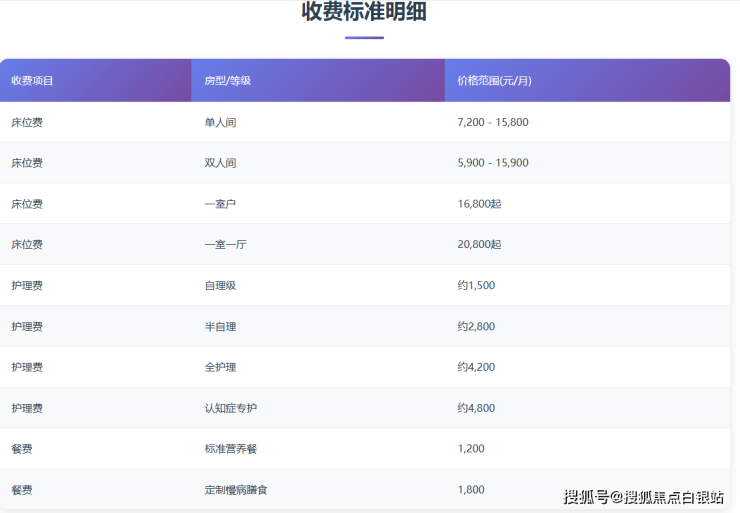This screenshot has height=513, width=740.
Task: Click the 16,800起 price cell
Action: pos(479,204)
